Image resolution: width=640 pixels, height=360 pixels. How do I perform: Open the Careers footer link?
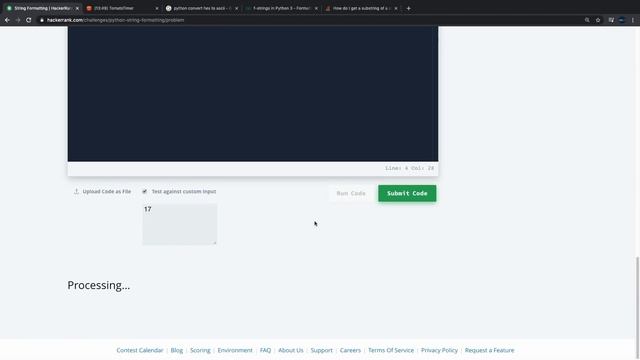(x=350, y=350)
